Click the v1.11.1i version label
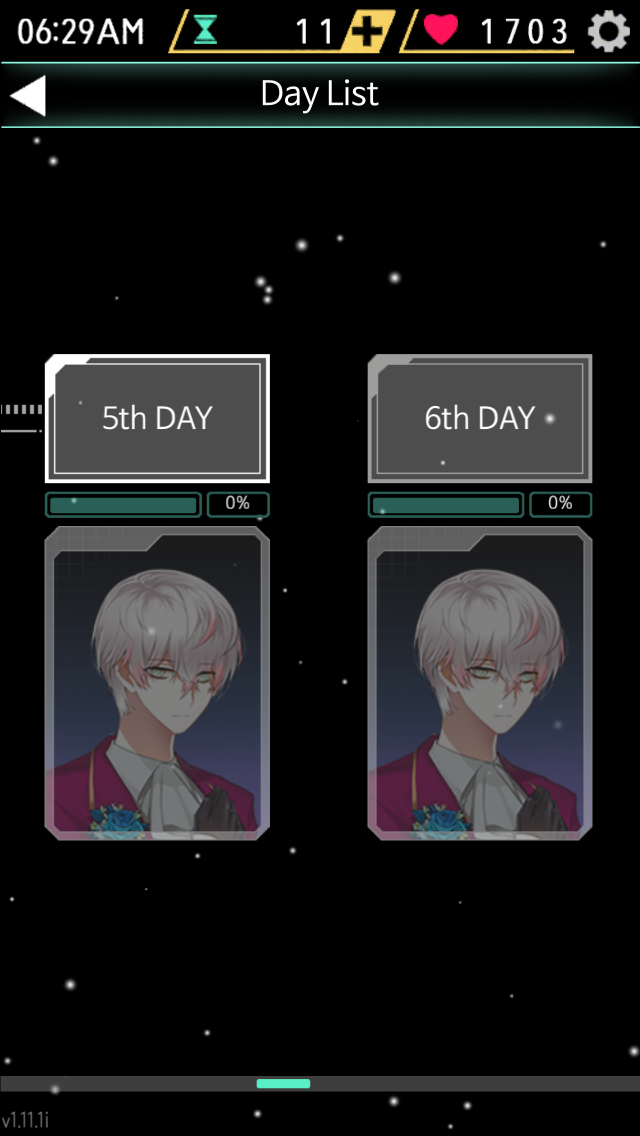 click(x=25, y=1120)
